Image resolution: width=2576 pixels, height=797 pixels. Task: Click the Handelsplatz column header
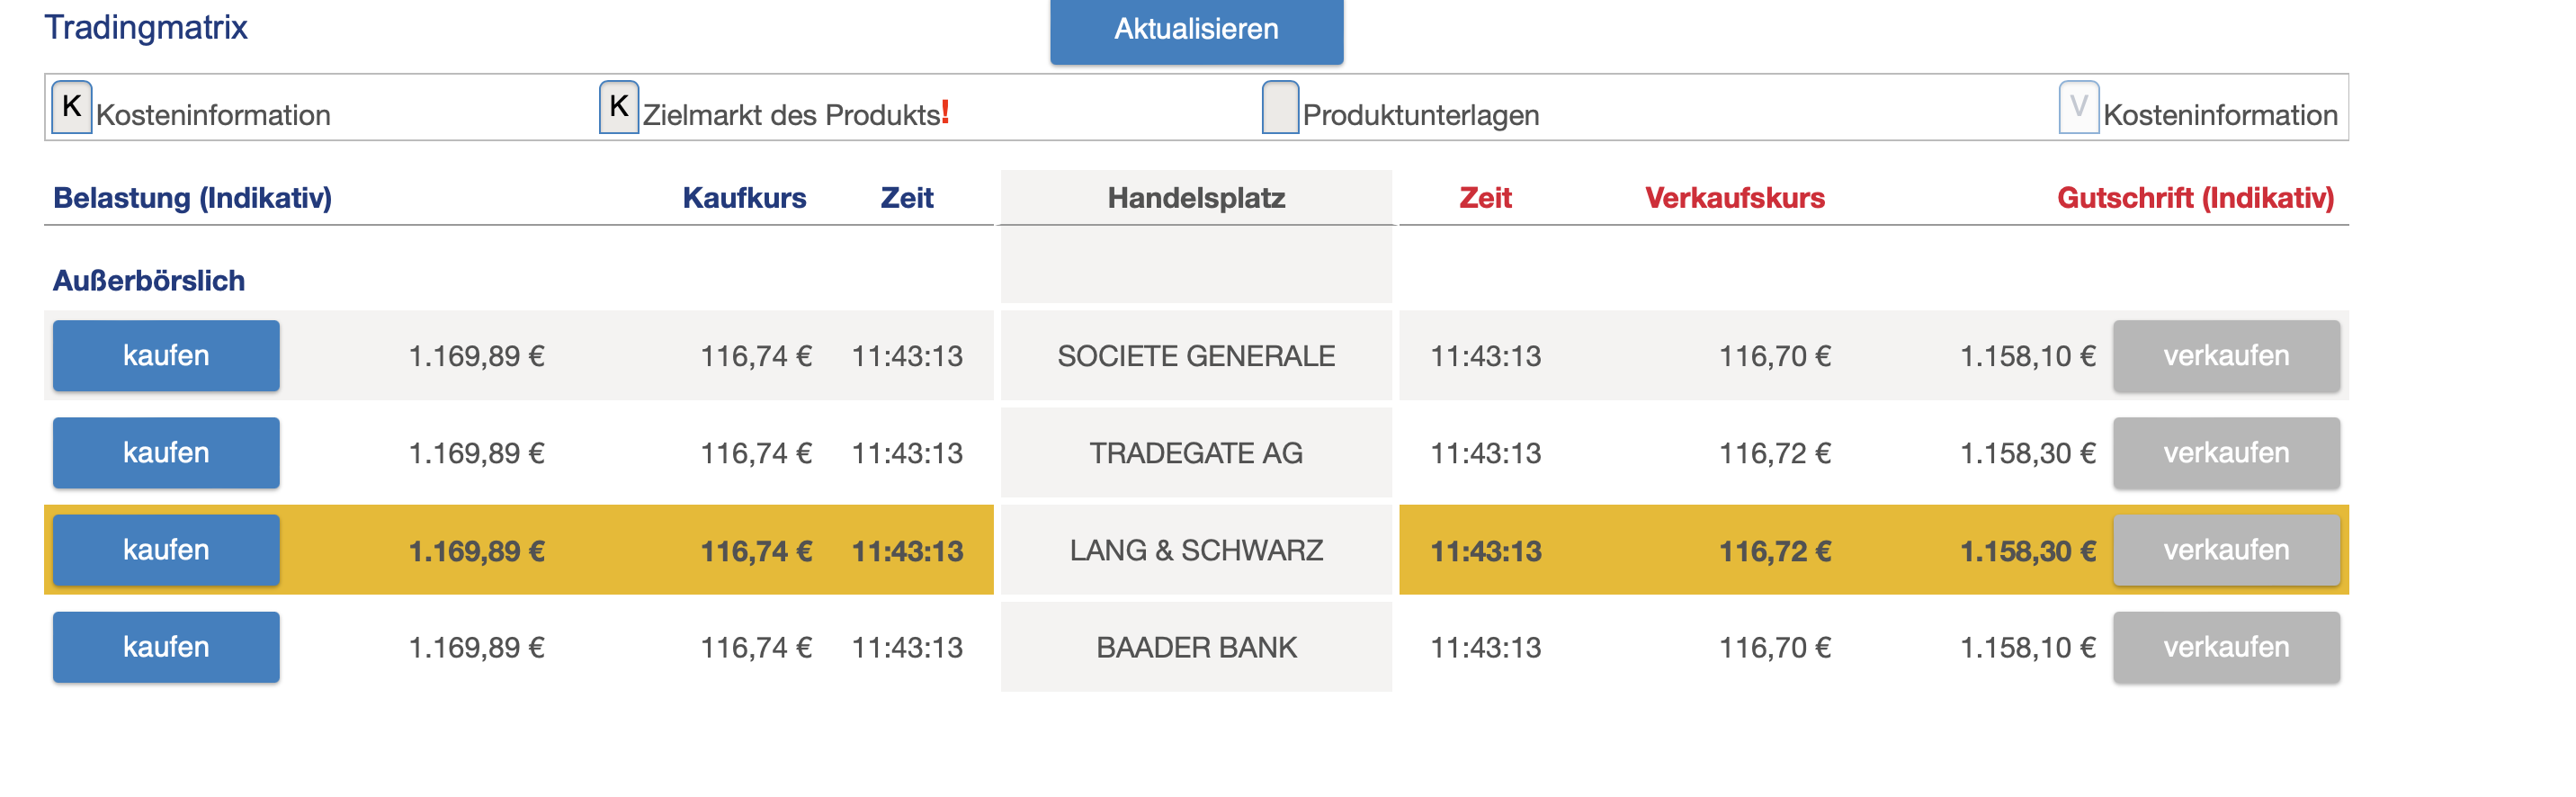pos(1195,198)
